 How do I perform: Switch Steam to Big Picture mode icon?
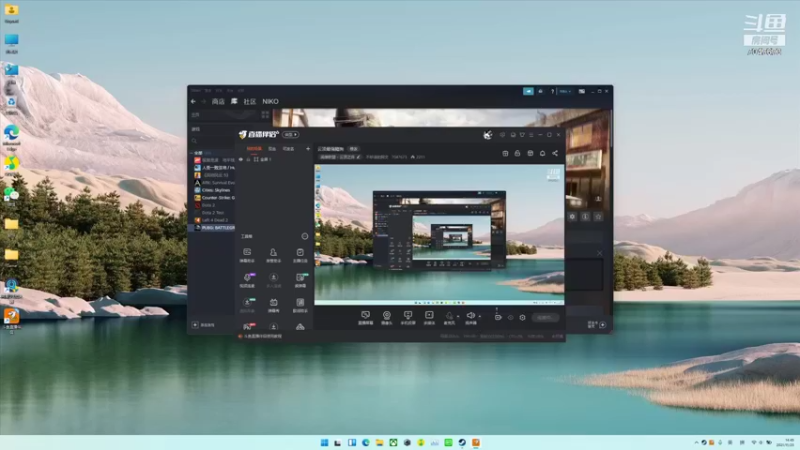pos(582,91)
